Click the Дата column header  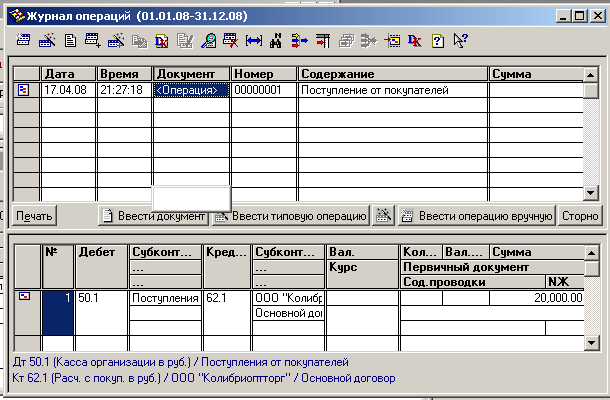(x=68, y=74)
